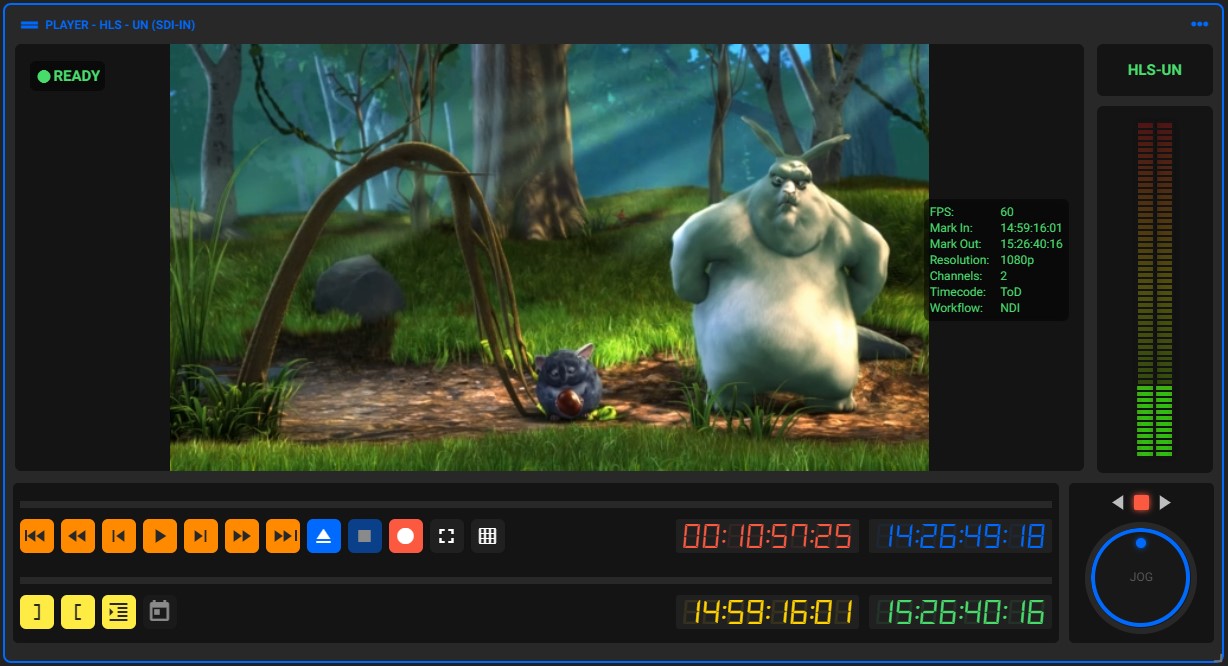Rewind playback with the double-left arrow button
This screenshot has width=1228, height=666.
[78, 536]
